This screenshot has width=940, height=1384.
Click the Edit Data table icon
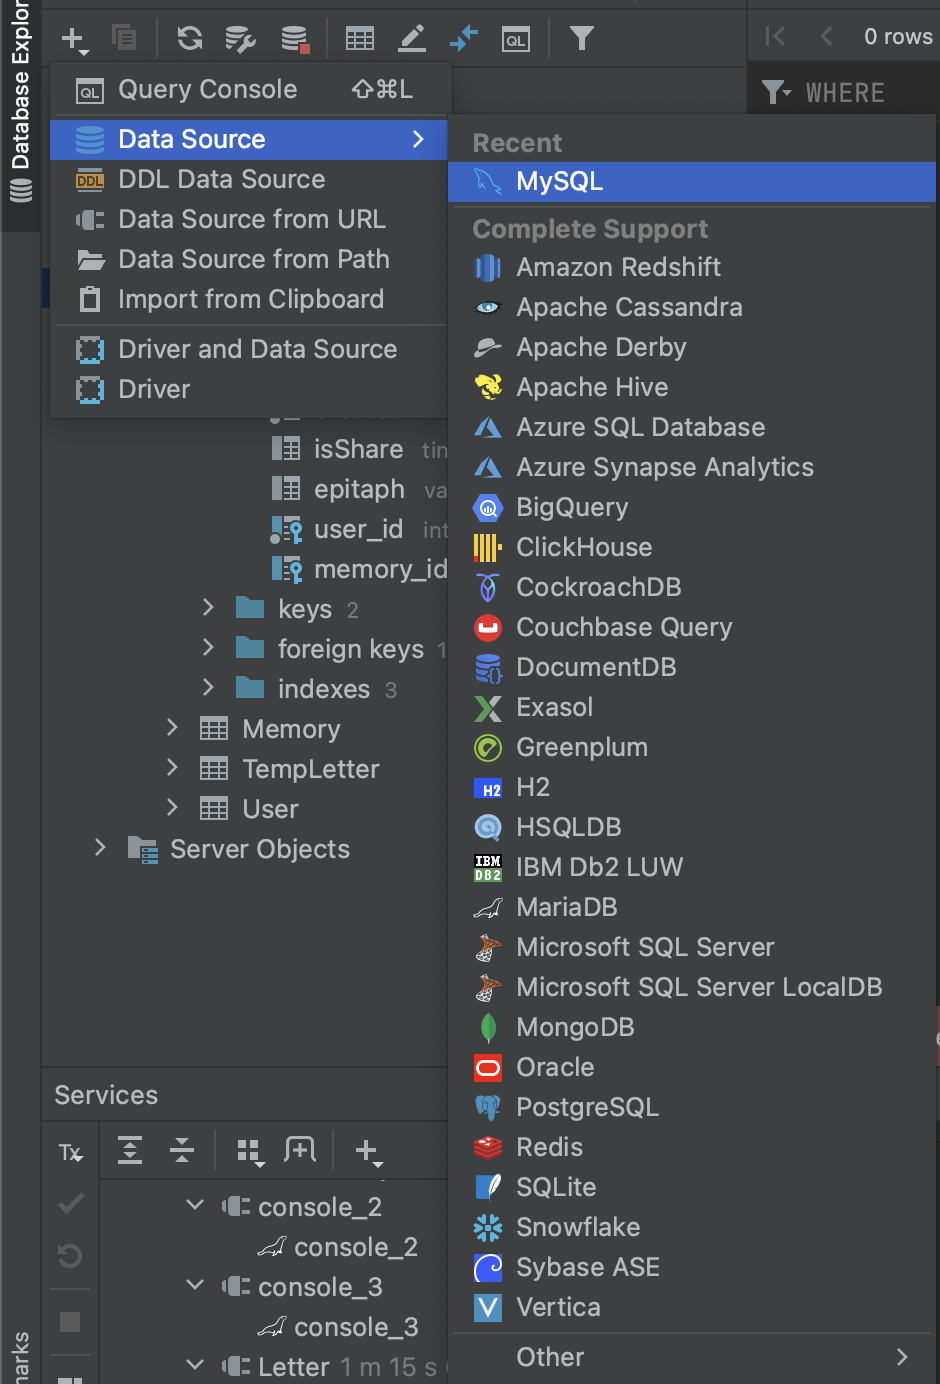point(360,38)
